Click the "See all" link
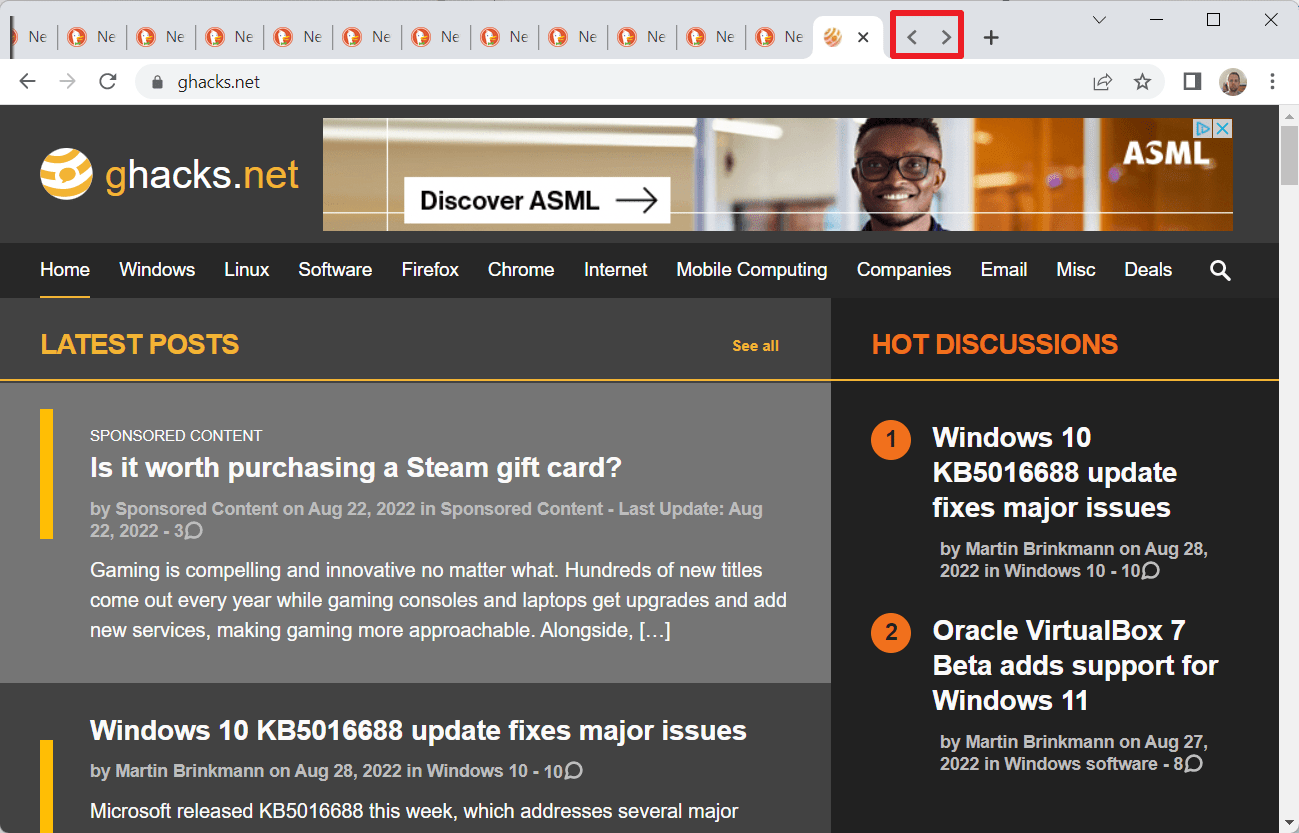This screenshot has width=1299, height=833. pyautogui.click(x=755, y=344)
